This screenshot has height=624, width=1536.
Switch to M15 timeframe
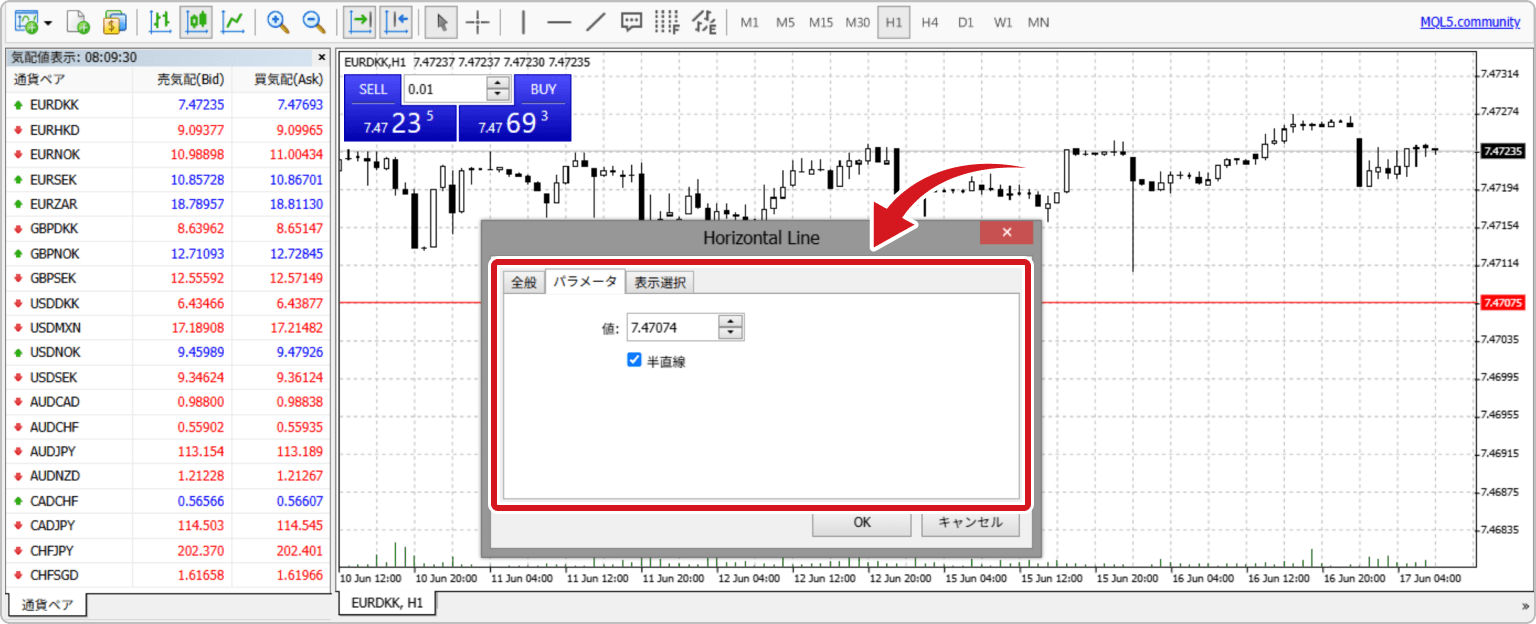pos(821,22)
